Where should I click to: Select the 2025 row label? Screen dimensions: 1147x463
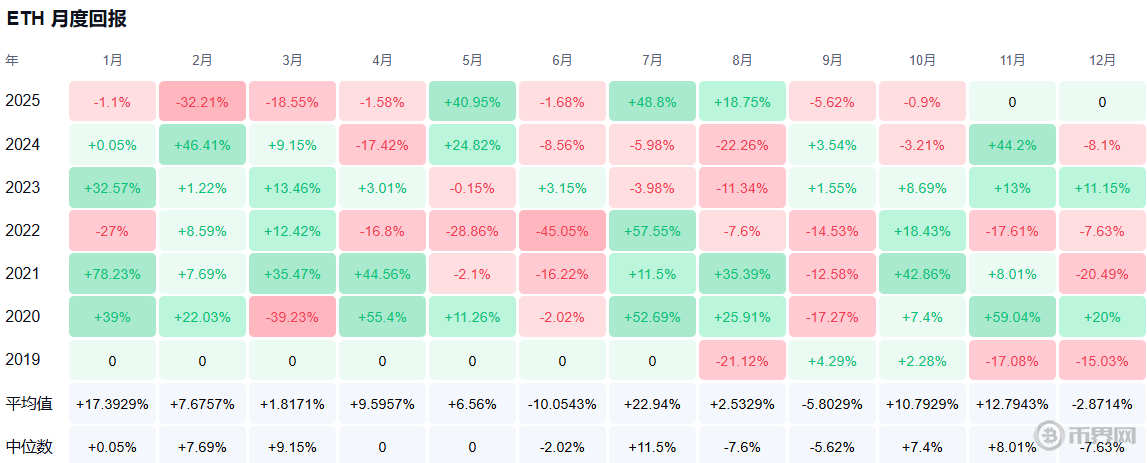pos(22,102)
